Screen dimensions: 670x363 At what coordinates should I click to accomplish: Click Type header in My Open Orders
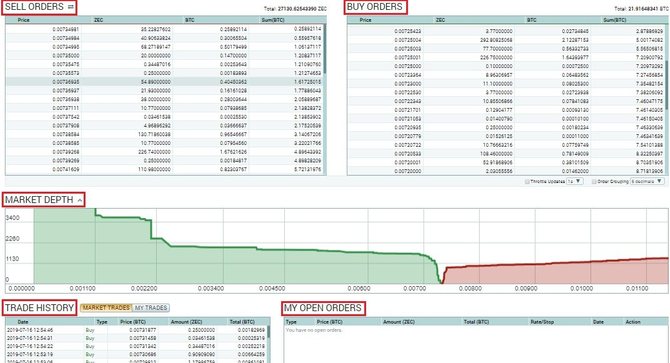(291, 322)
